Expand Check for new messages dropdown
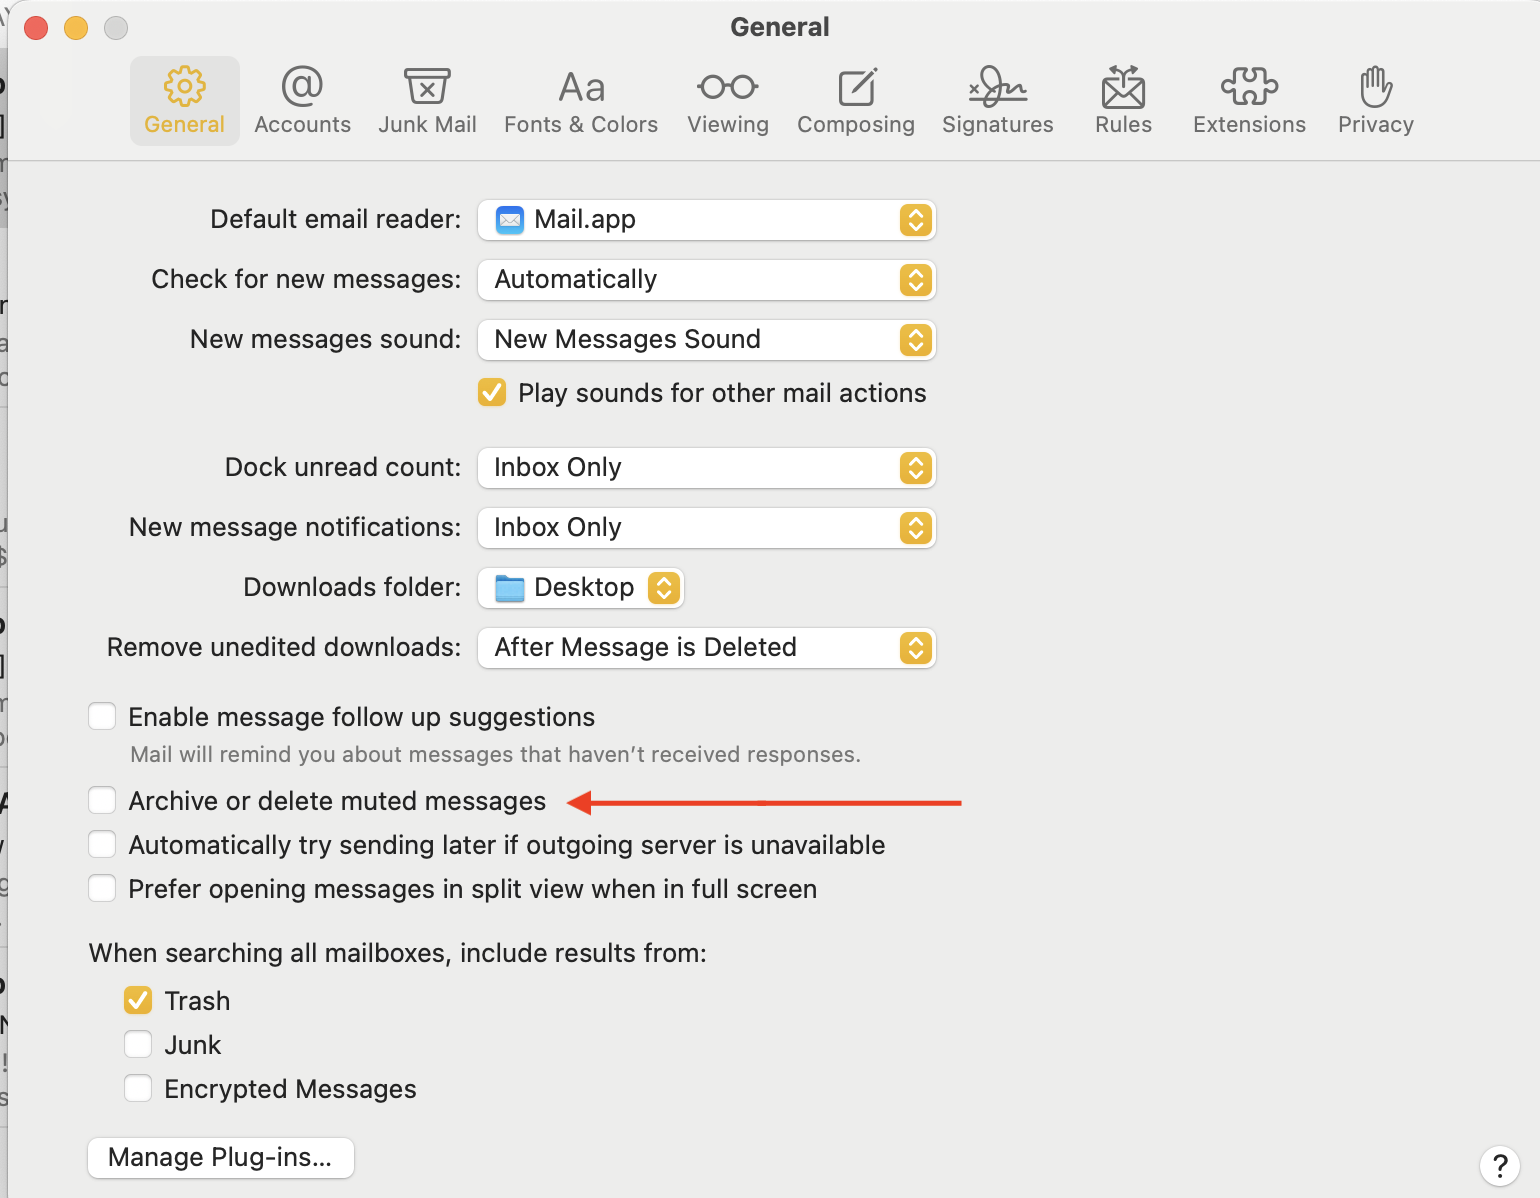 point(706,280)
